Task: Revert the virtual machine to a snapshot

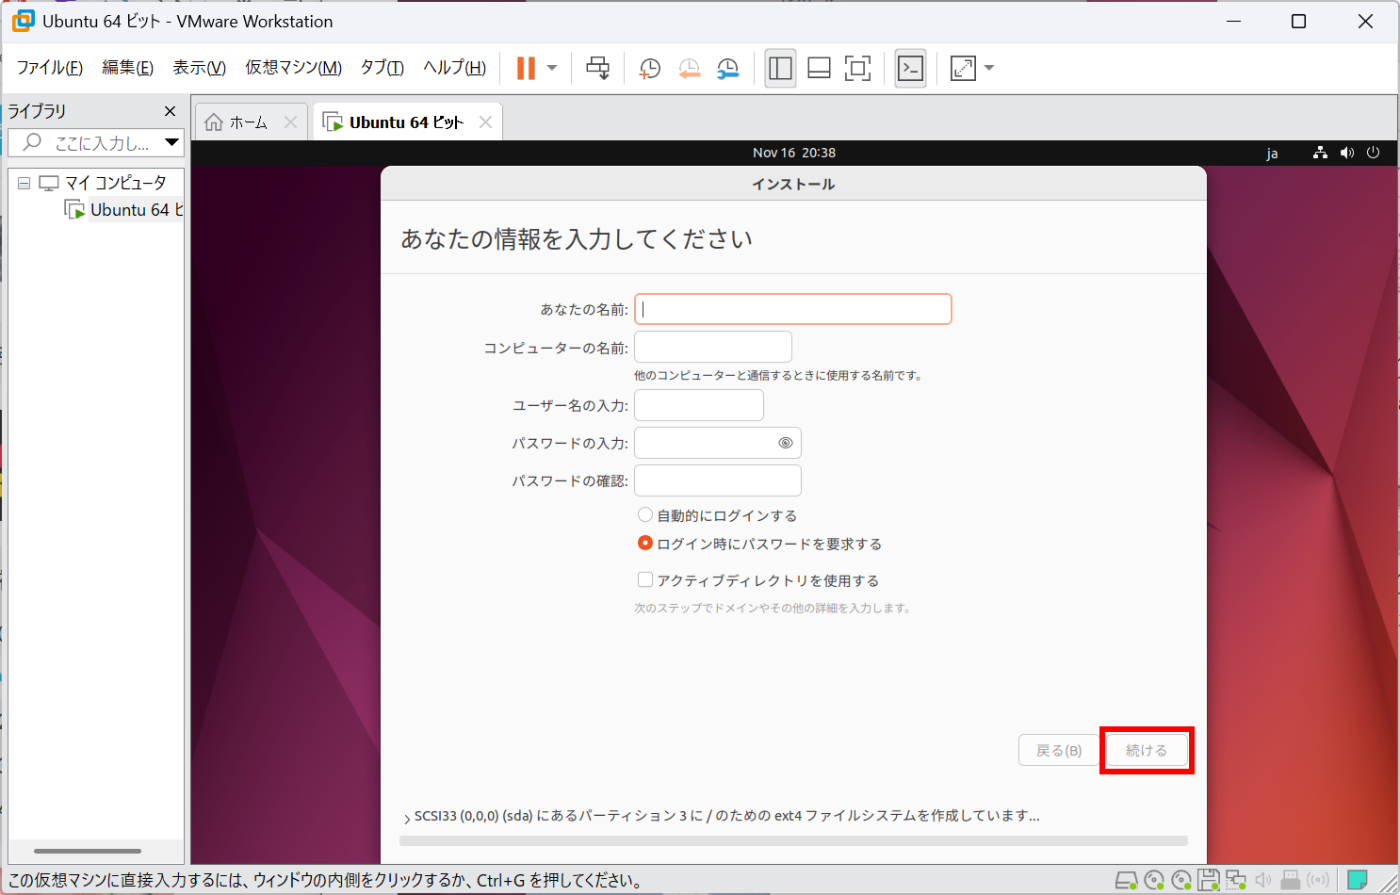Action: coord(689,68)
